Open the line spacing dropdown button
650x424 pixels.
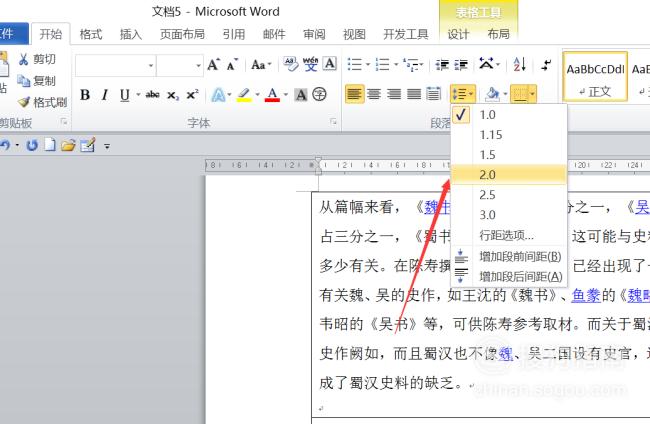click(463, 94)
